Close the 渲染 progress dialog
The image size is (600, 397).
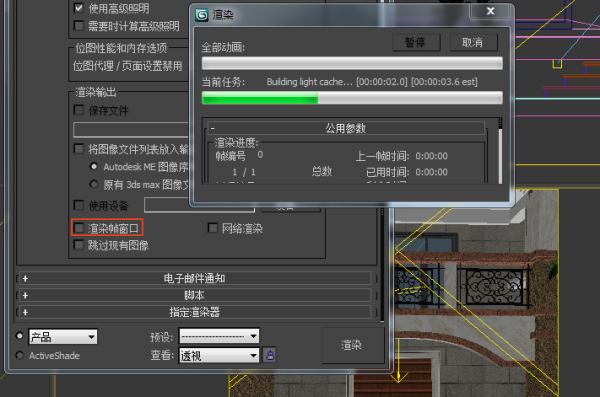pos(490,11)
